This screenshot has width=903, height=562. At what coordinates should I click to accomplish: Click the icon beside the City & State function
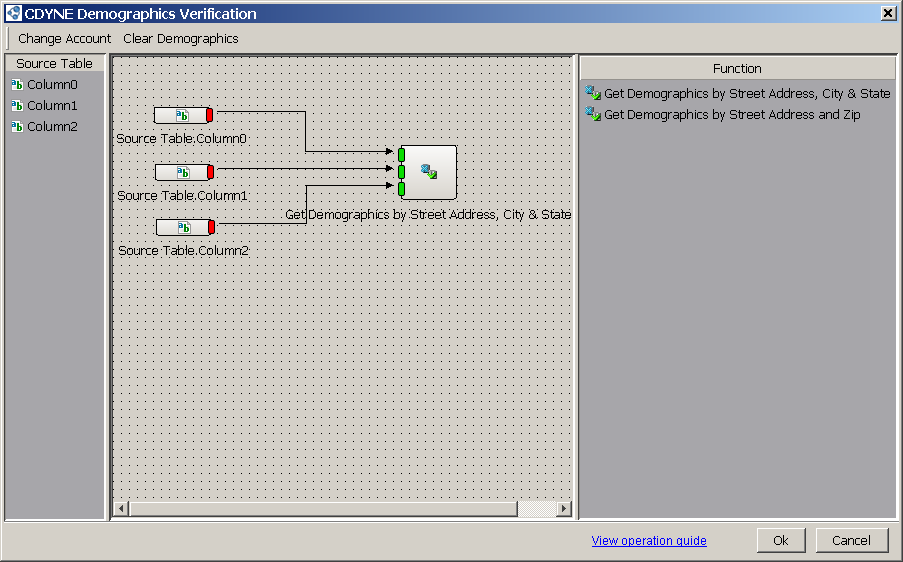593,93
